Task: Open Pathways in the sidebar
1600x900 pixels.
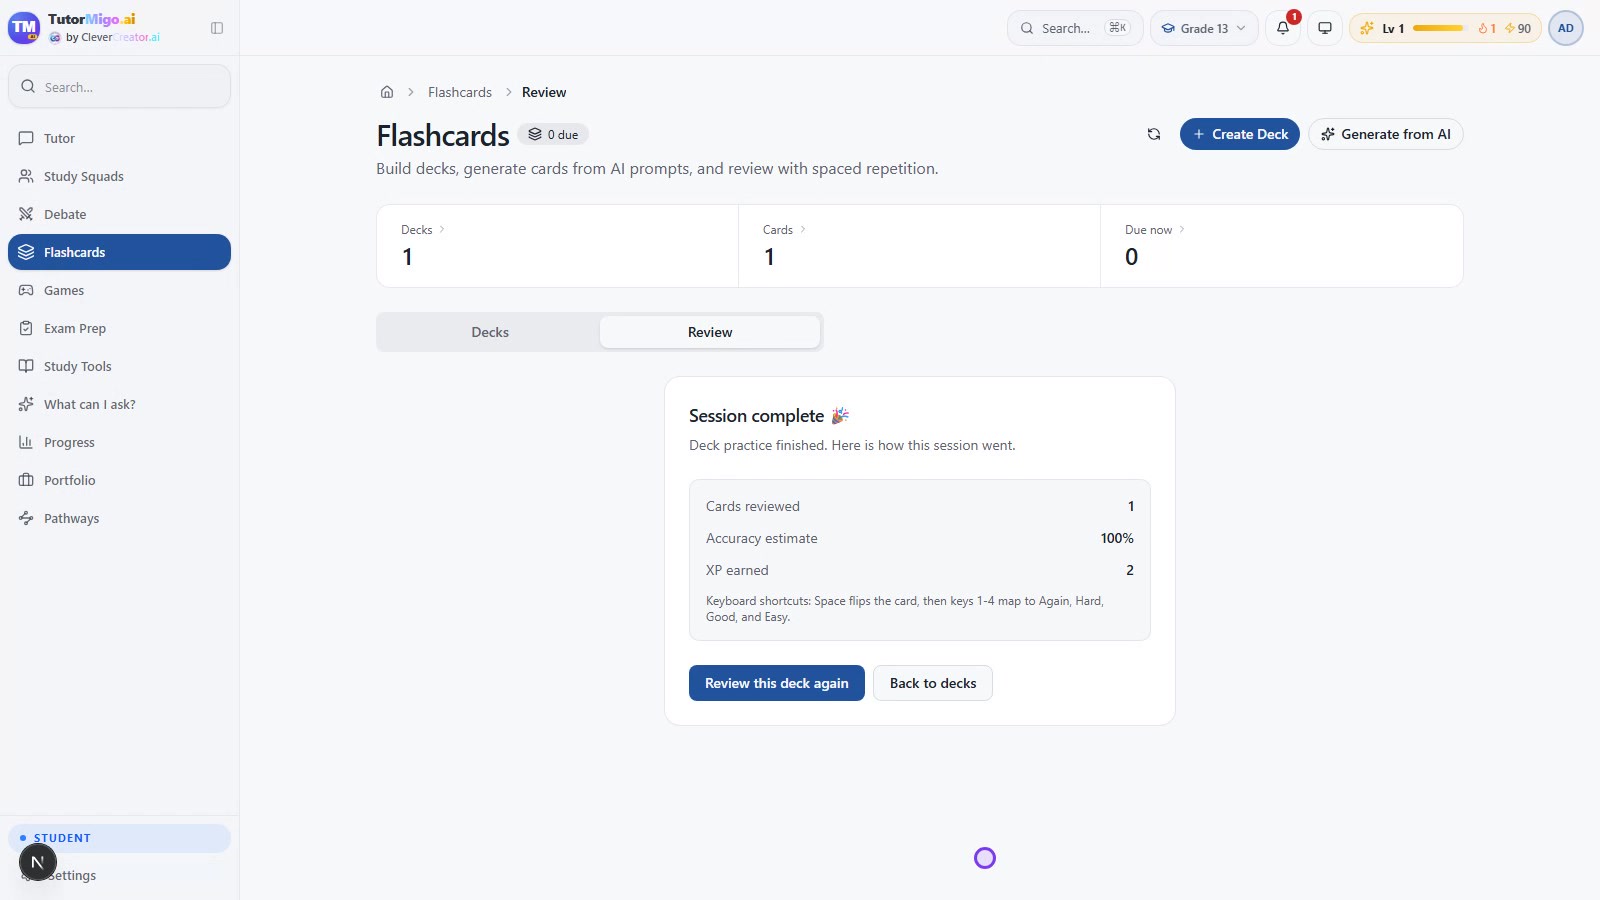Action: [x=119, y=518]
